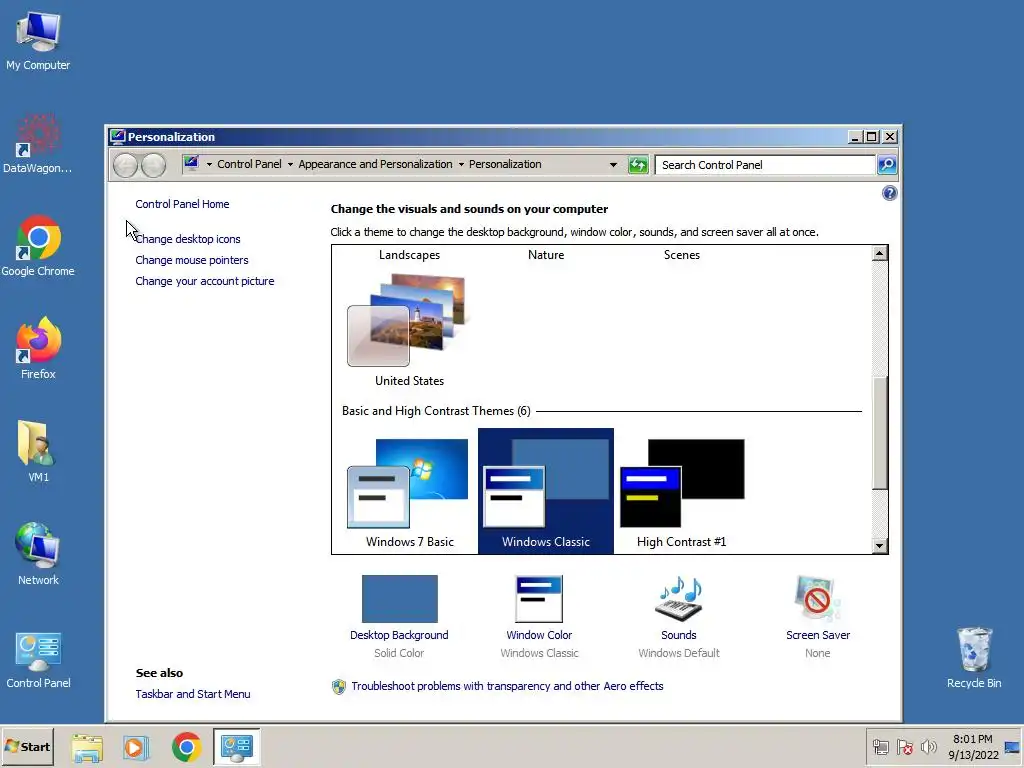Open Windows Explorer from the taskbar
This screenshot has width=1024, height=768.
point(87,747)
